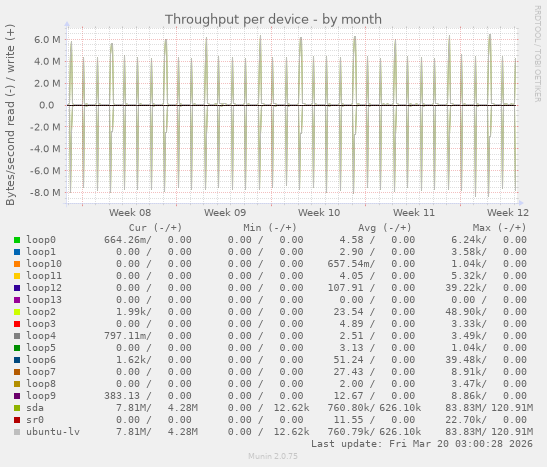The image size is (547, 467).
Task: Click the red loop3 legend swatch
Action: pyautogui.click(x=17, y=324)
